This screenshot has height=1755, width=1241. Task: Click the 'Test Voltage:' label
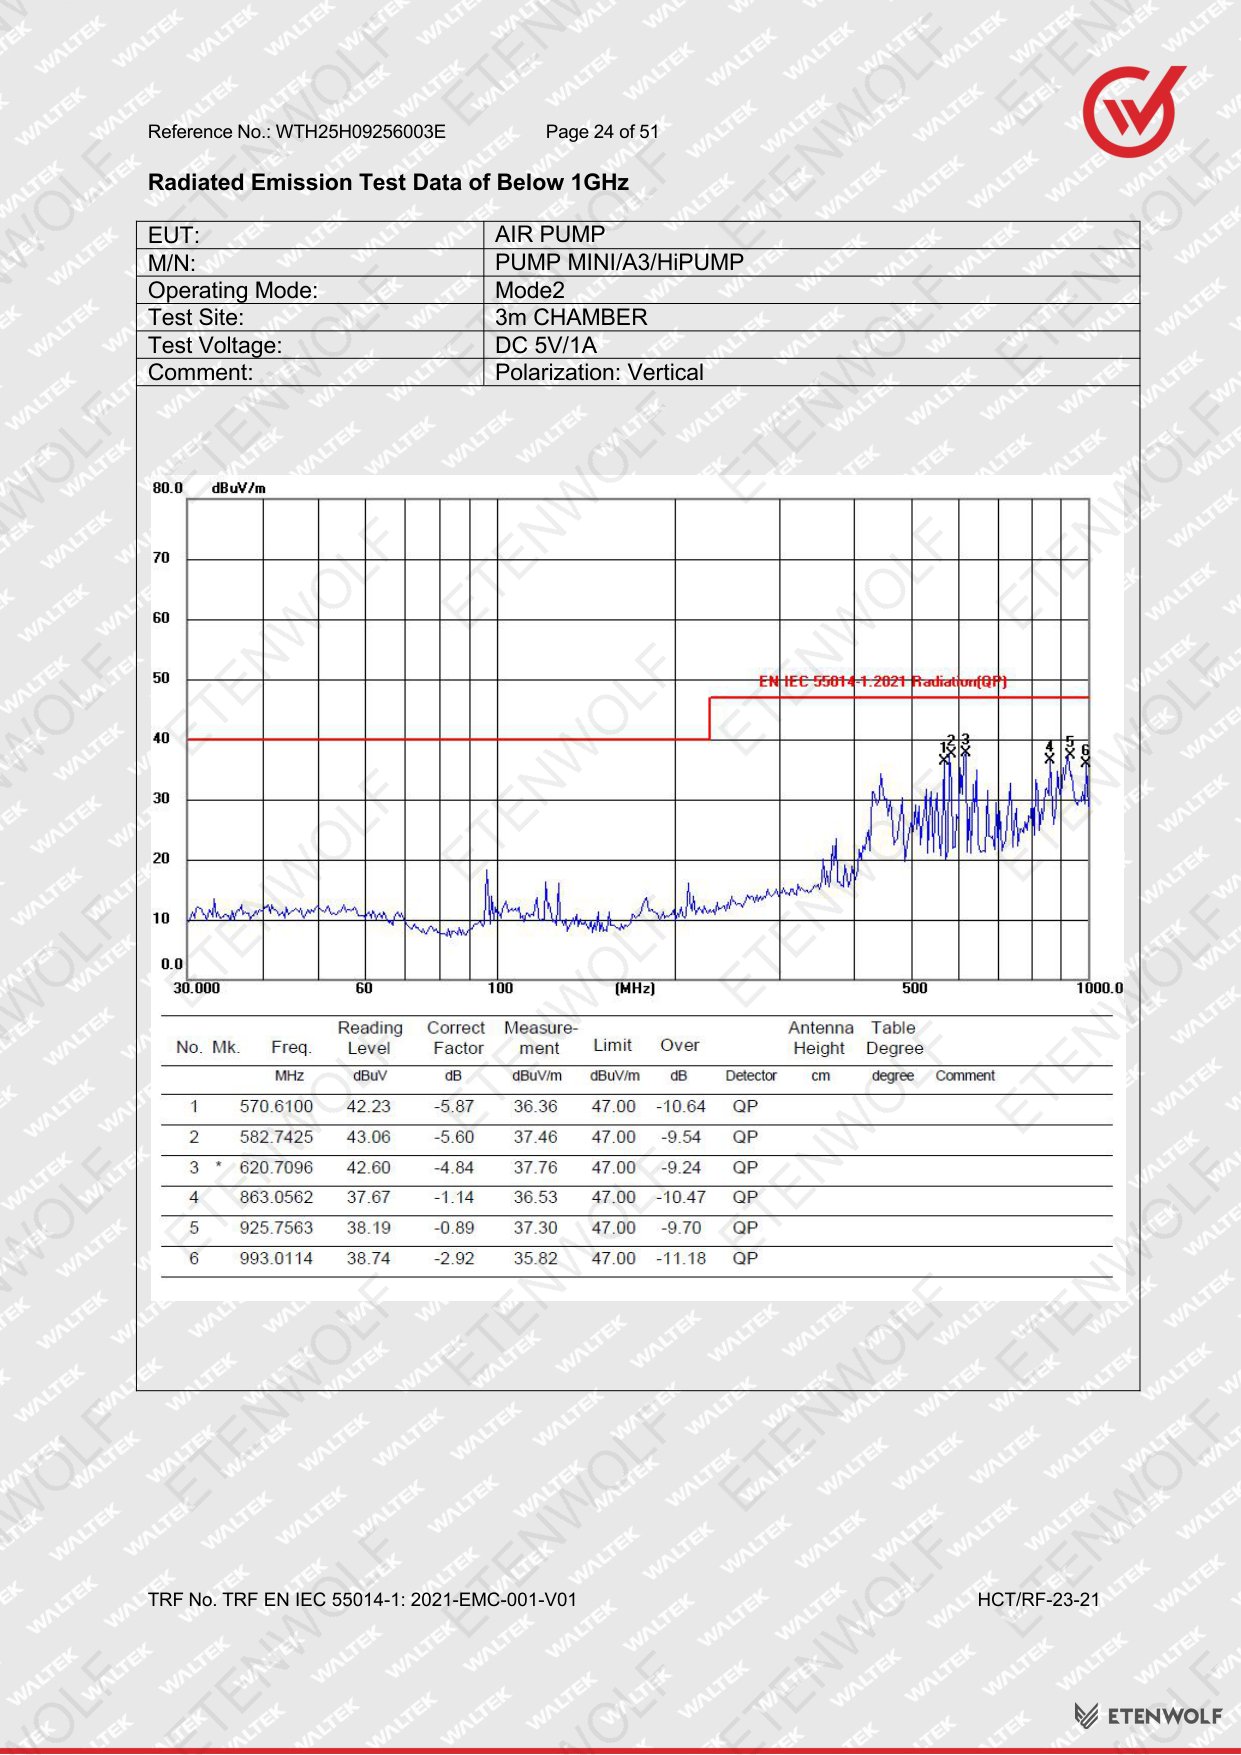point(215,345)
